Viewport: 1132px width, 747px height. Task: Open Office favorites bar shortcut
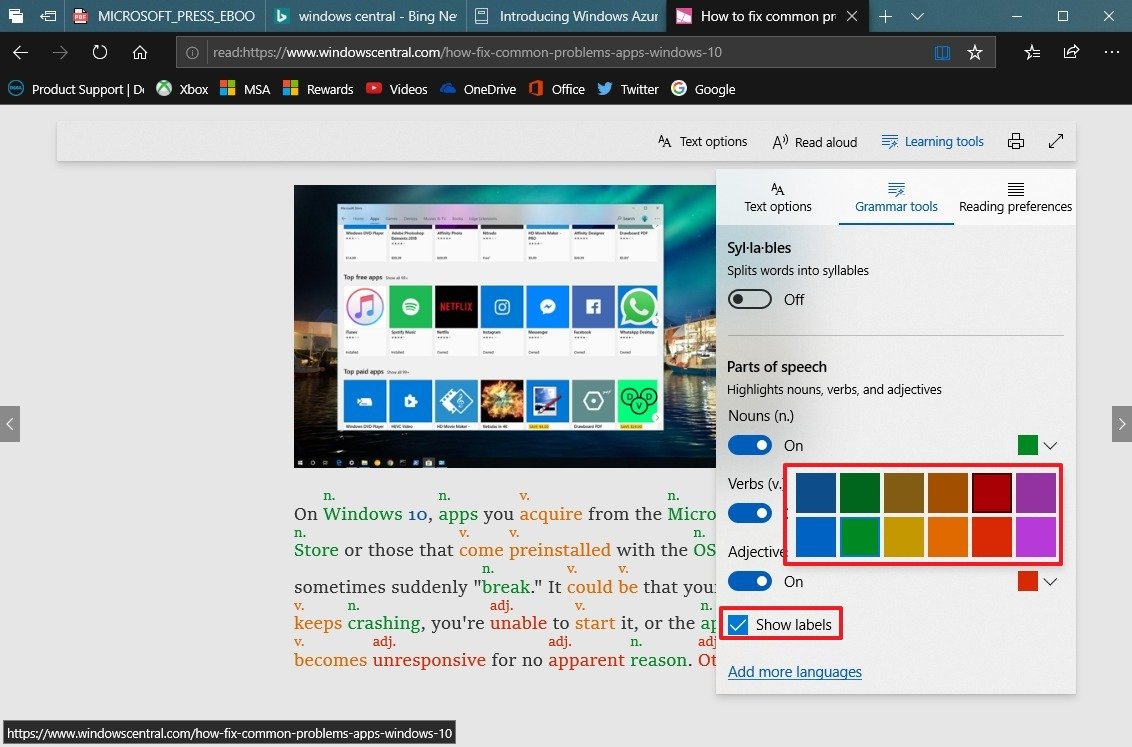(x=557, y=89)
